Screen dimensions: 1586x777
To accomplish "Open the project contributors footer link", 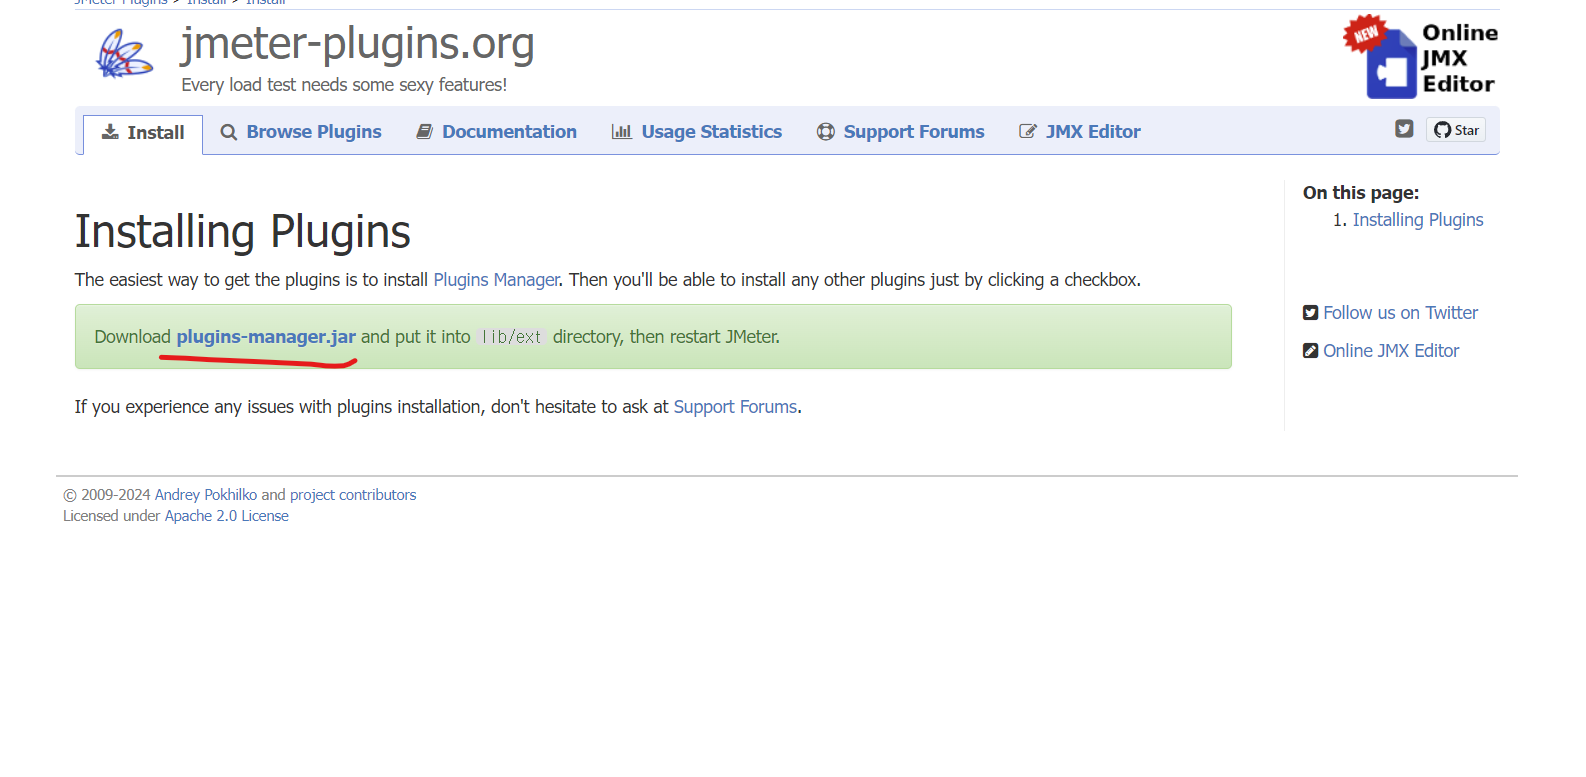I will (353, 495).
